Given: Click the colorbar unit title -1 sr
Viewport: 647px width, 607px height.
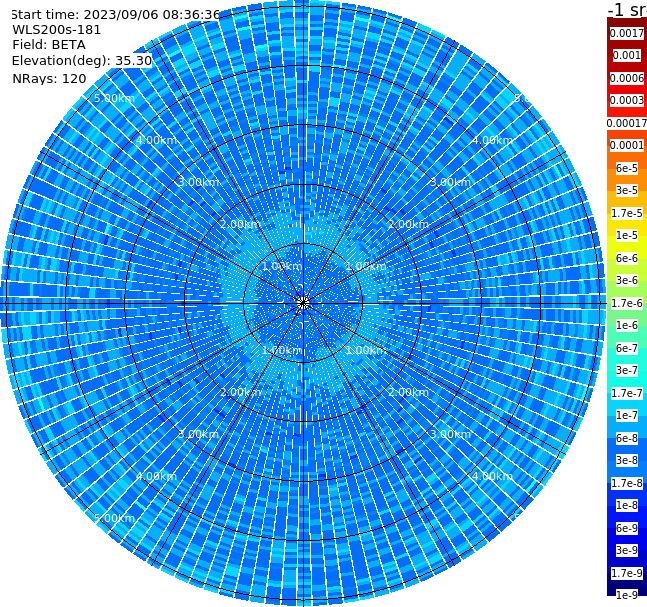Looking at the screenshot, I should pyautogui.click(x=627, y=10).
